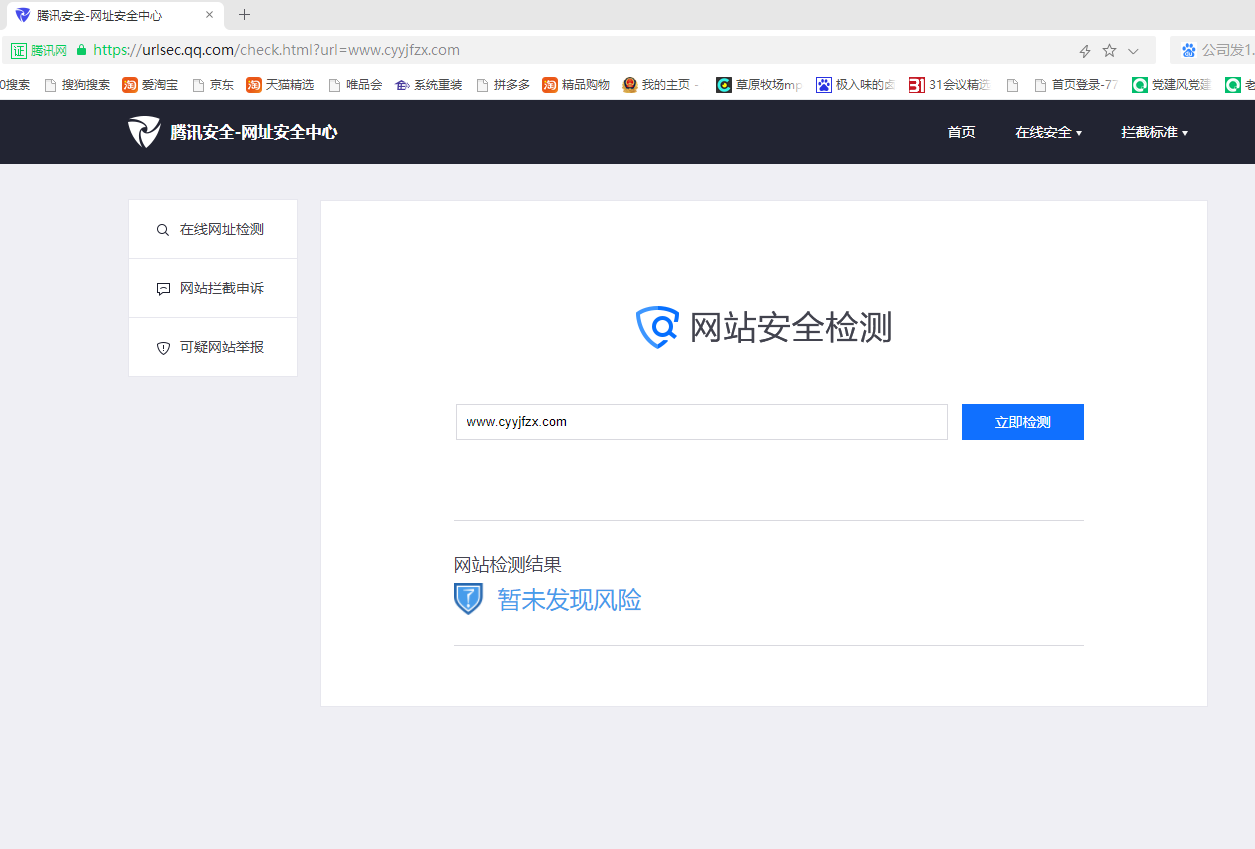1255x849 pixels.
Task: Click the green 证 certificate badge
Action: (x=19, y=50)
